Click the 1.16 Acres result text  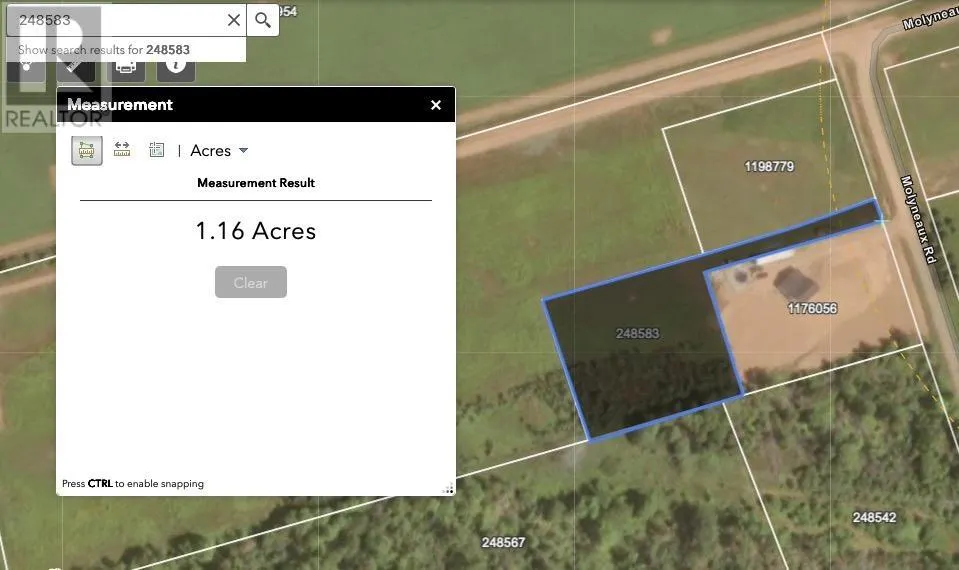pyautogui.click(x=256, y=231)
